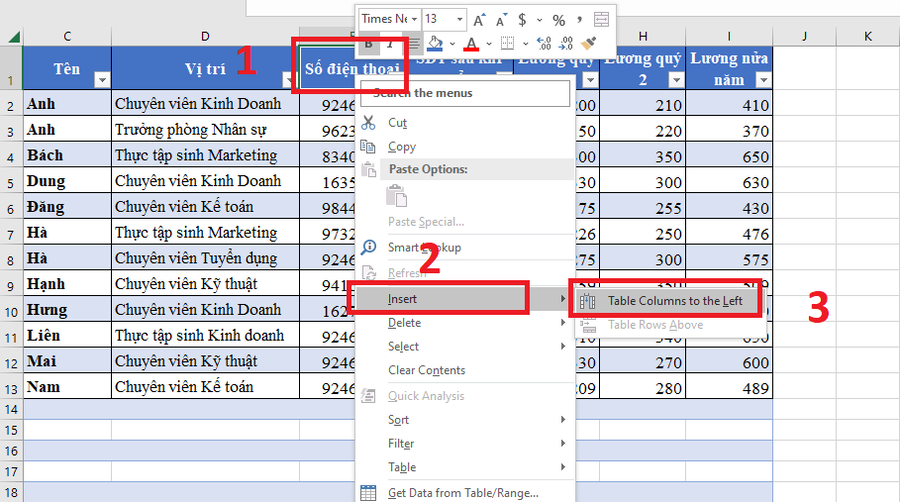This screenshot has height=502, width=900.
Task: Click the Vị trí header cell
Action: [205, 68]
